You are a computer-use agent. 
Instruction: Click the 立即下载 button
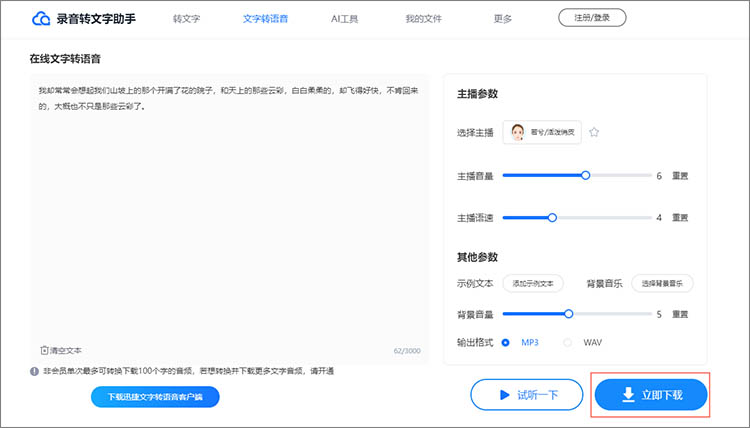point(651,395)
